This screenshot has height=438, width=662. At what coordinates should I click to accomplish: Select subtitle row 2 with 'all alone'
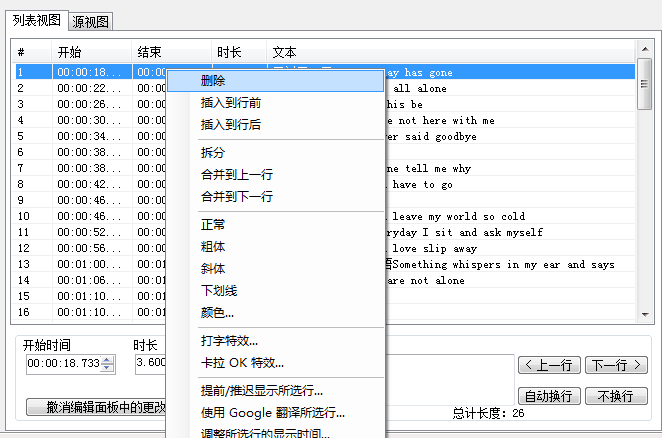(x=324, y=88)
